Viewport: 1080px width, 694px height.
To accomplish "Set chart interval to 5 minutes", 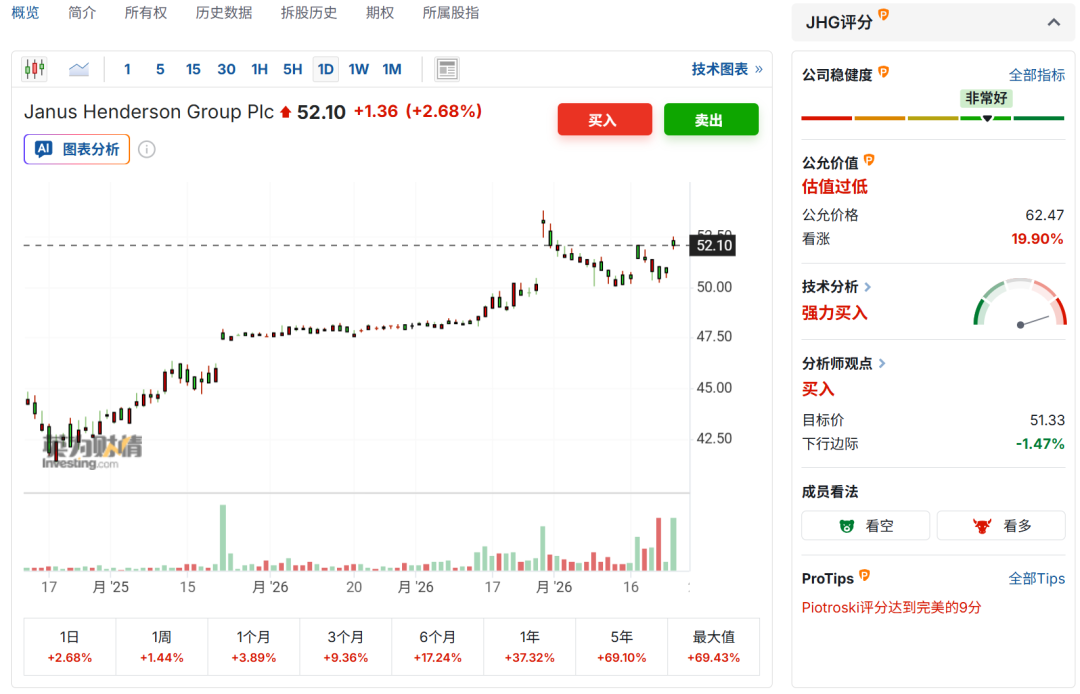I will pyautogui.click(x=160, y=70).
